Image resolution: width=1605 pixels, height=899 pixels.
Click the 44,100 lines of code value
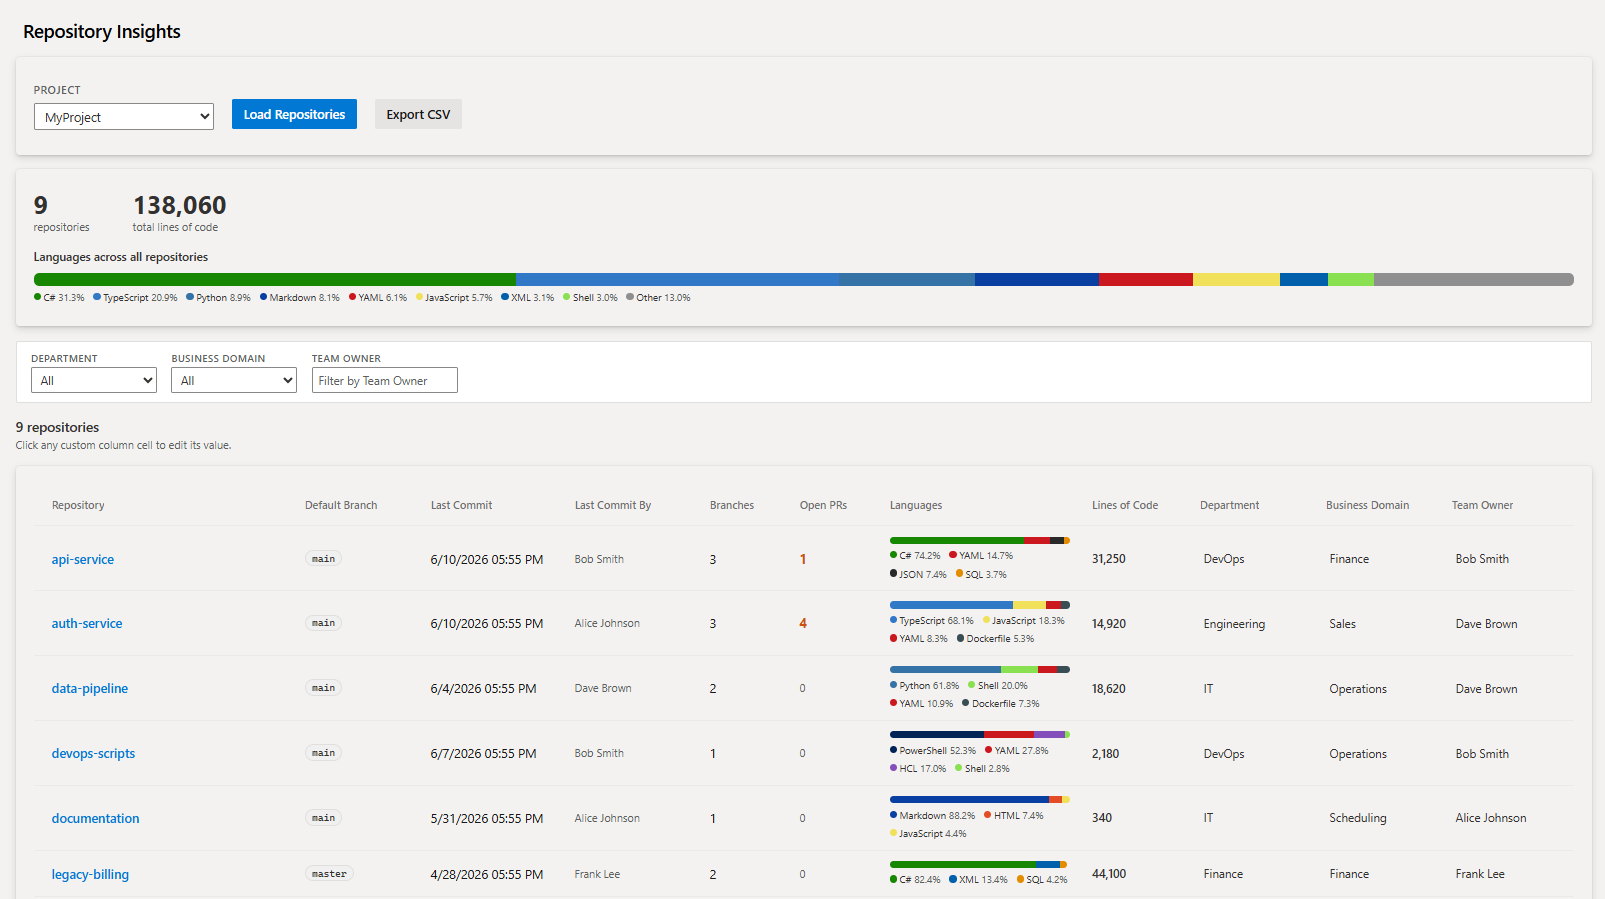pos(1109,874)
